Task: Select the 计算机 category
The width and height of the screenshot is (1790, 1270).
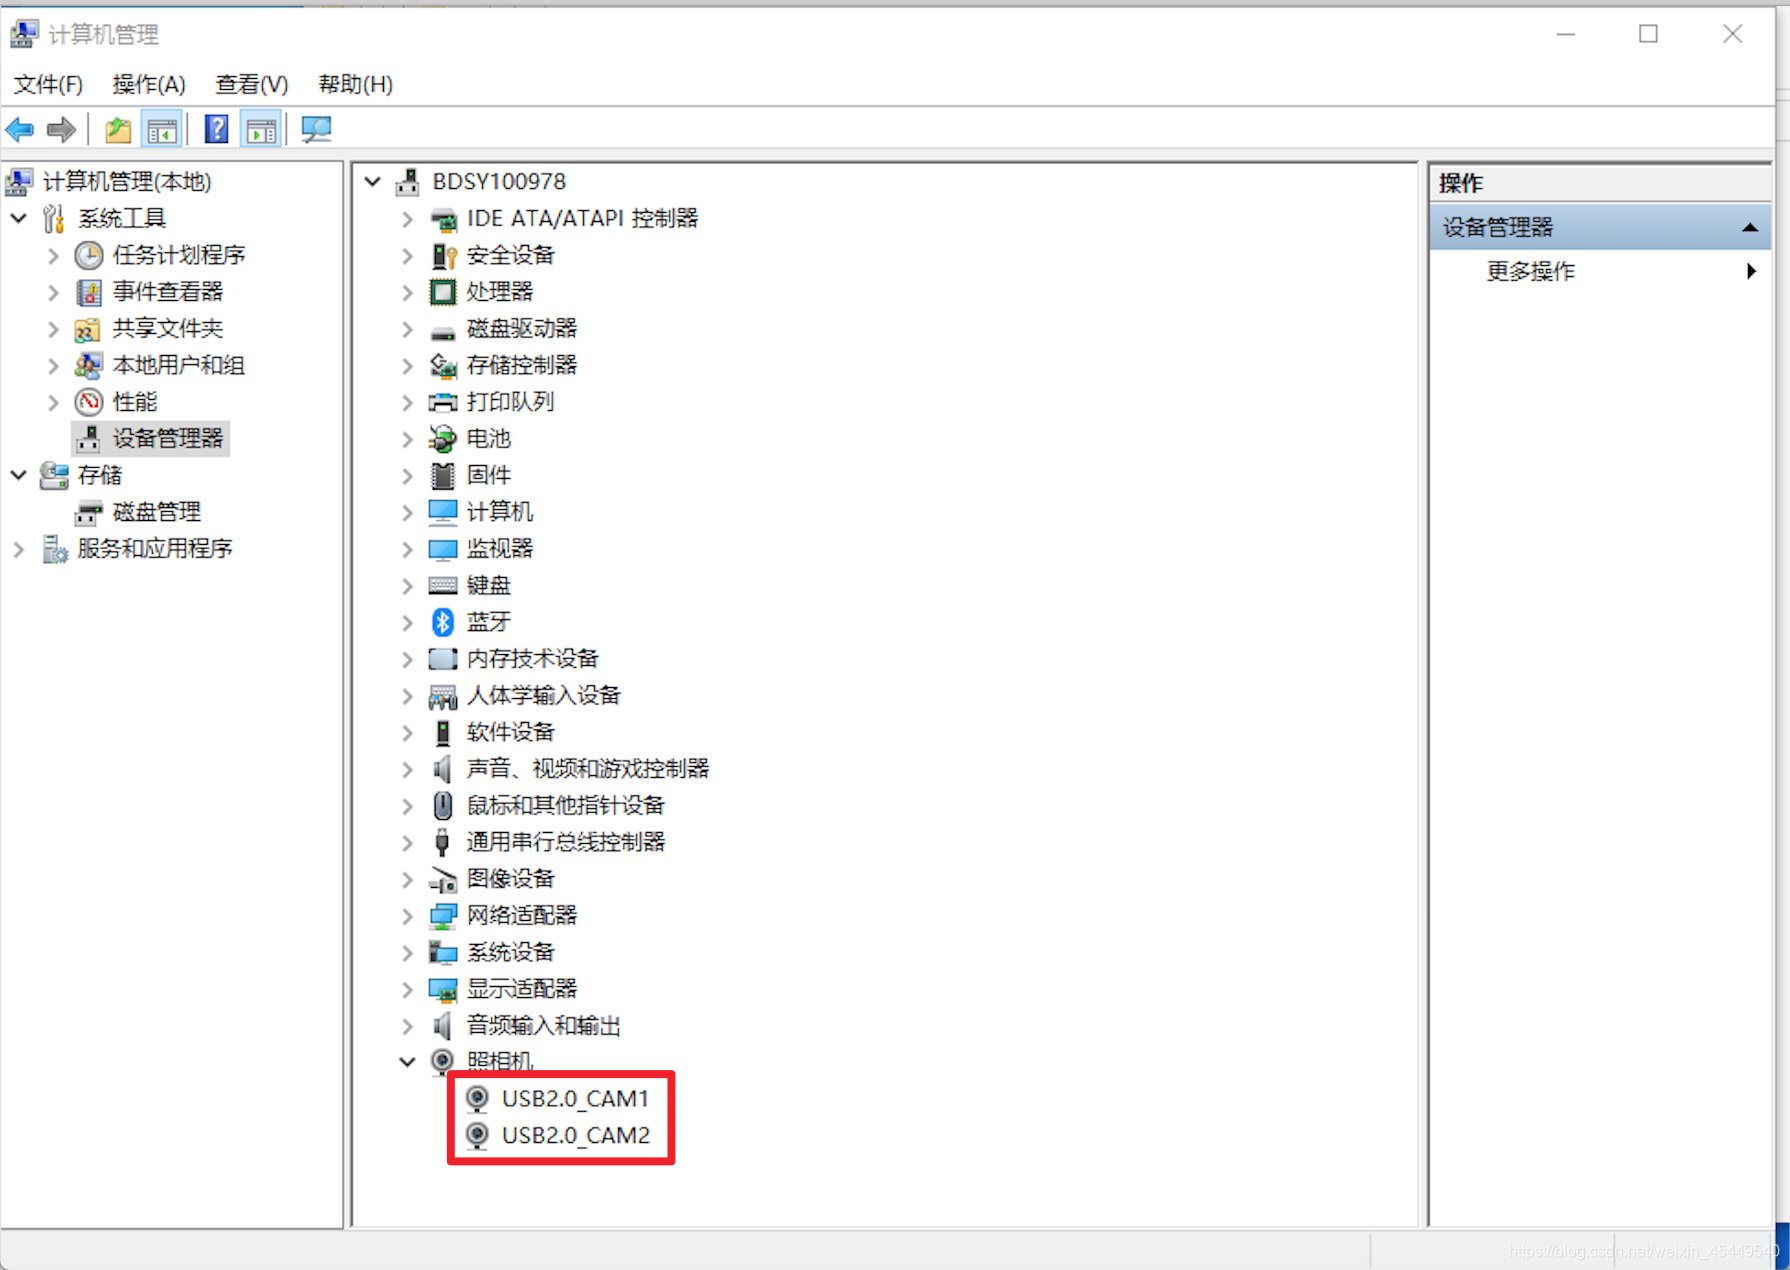Action: pos(500,512)
